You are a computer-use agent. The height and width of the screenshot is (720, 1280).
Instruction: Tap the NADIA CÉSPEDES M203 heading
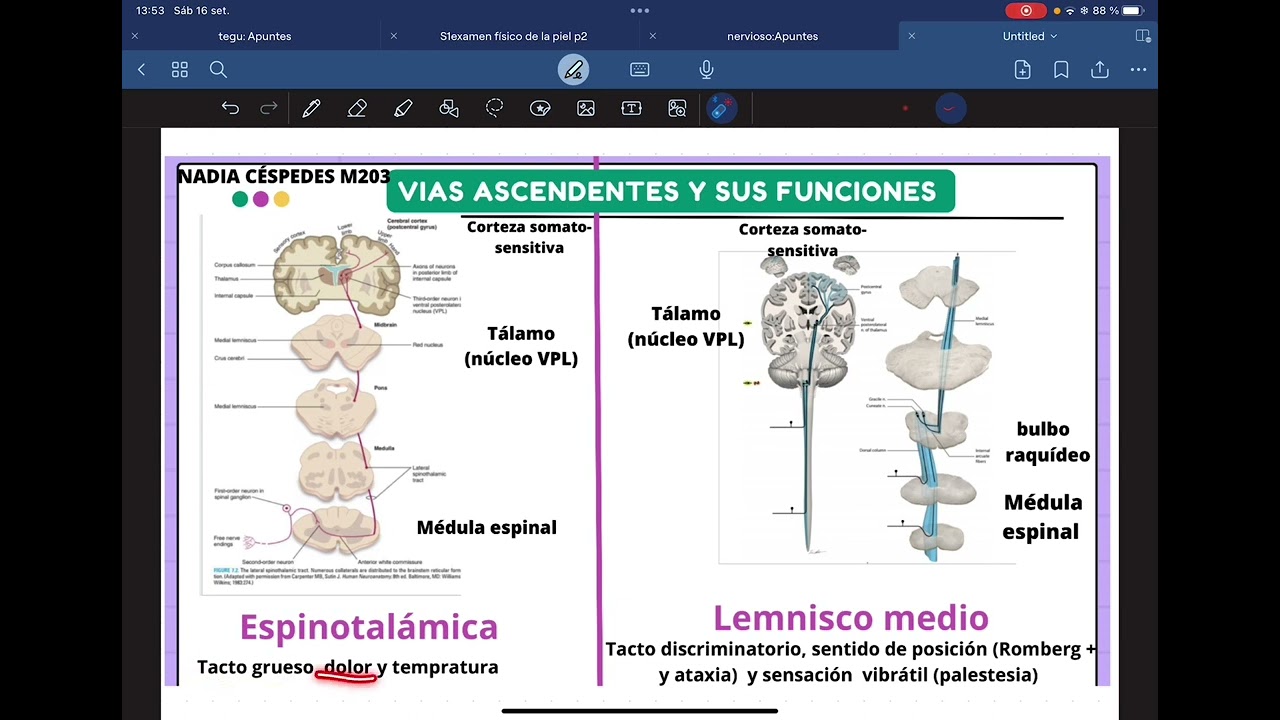[x=283, y=177]
